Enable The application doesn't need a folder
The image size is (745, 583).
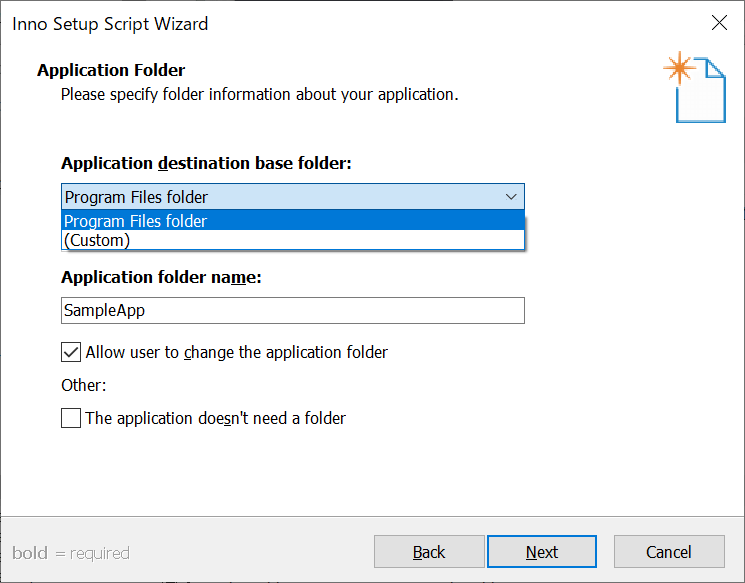(71, 418)
